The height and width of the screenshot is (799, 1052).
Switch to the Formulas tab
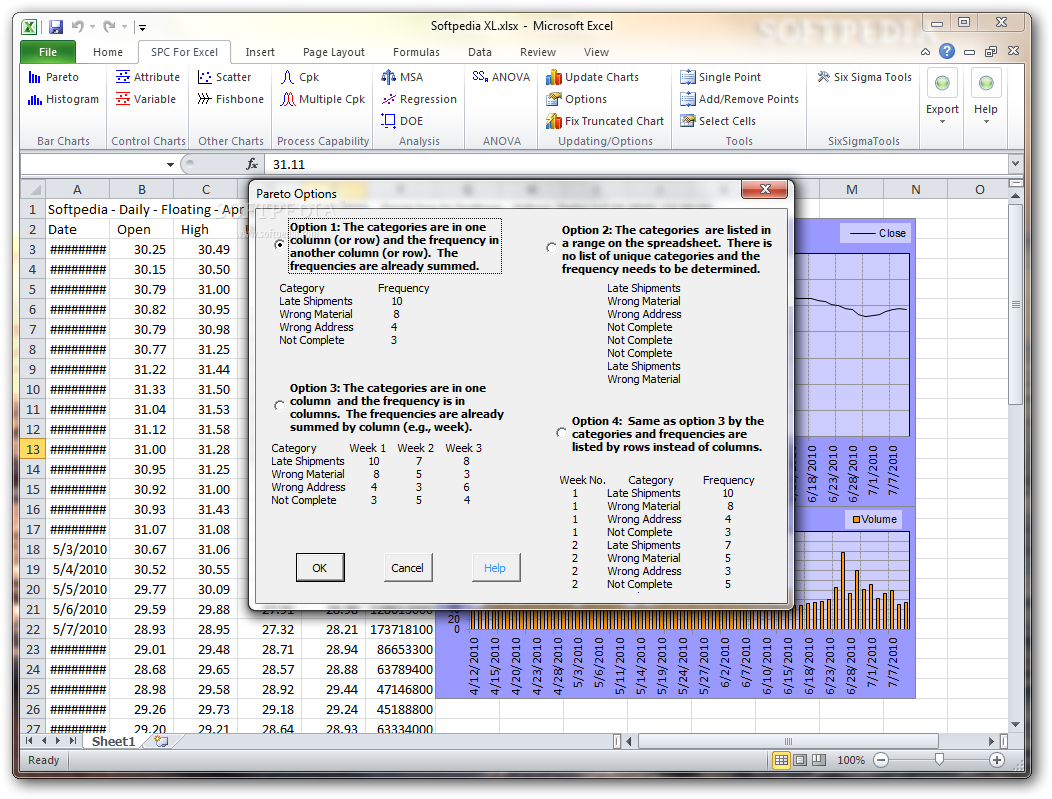click(x=416, y=52)
